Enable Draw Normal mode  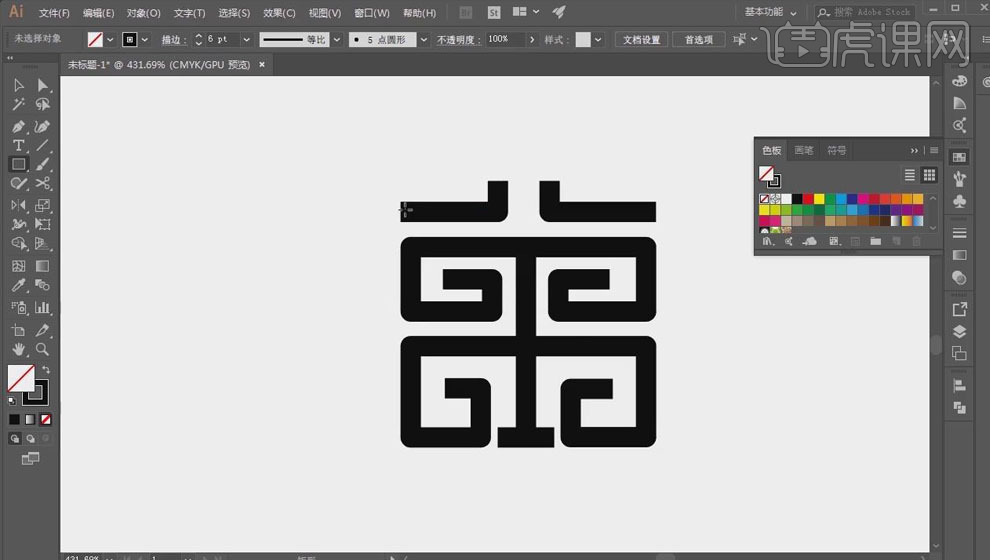coord(15,438)
